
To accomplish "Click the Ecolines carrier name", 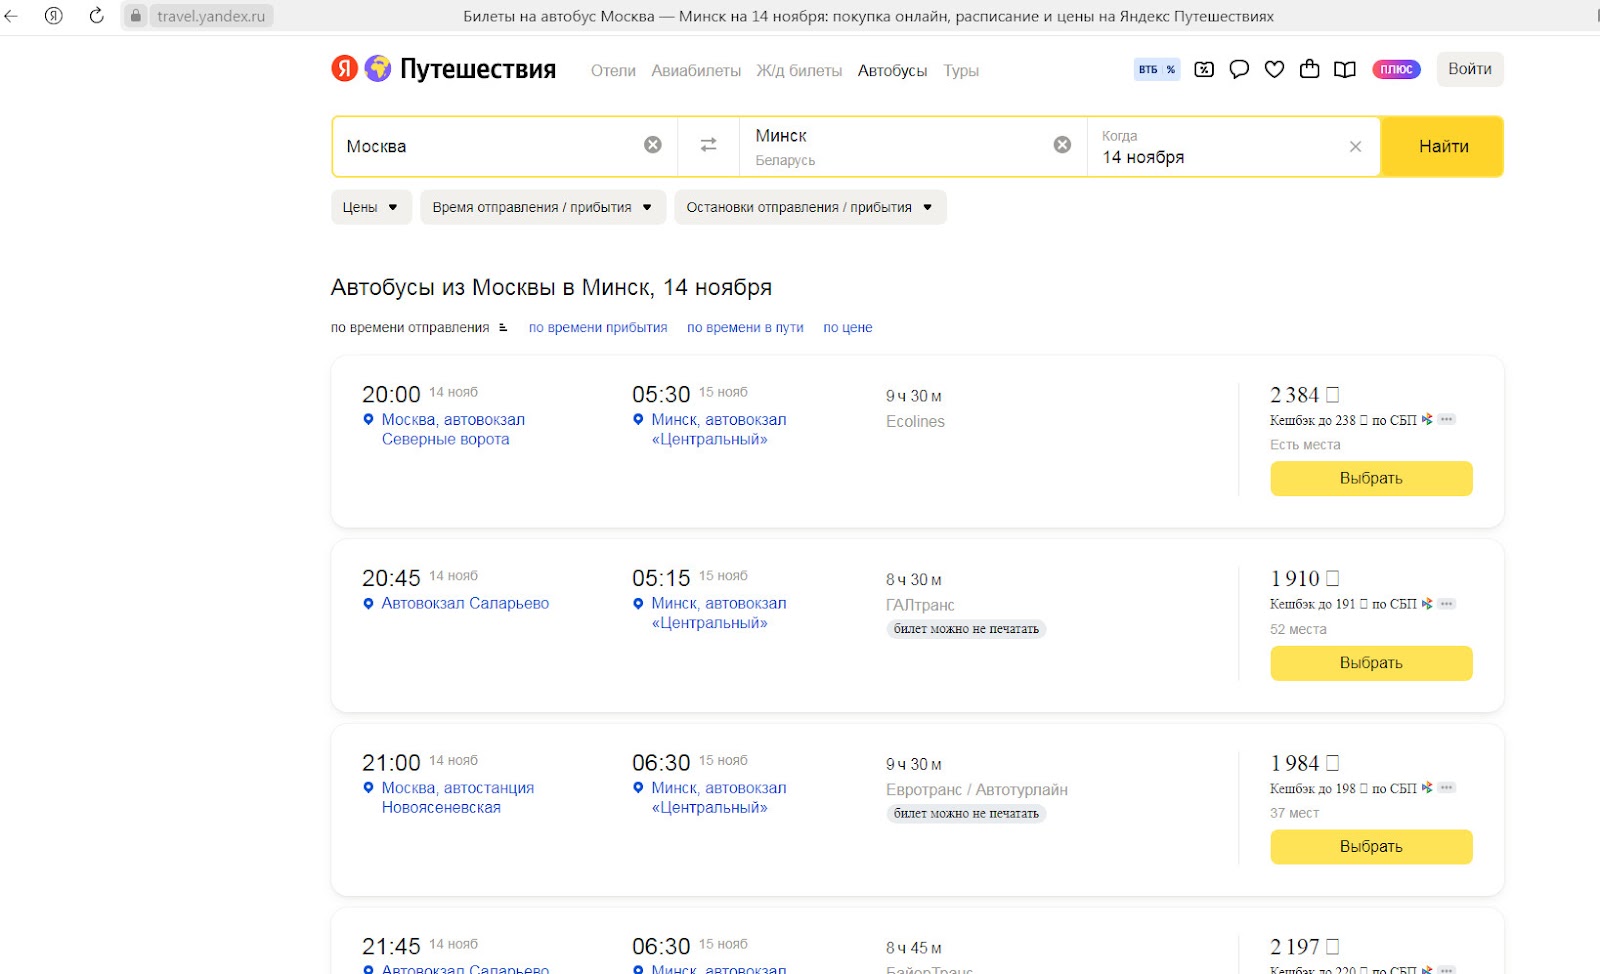I will (915, 421).
